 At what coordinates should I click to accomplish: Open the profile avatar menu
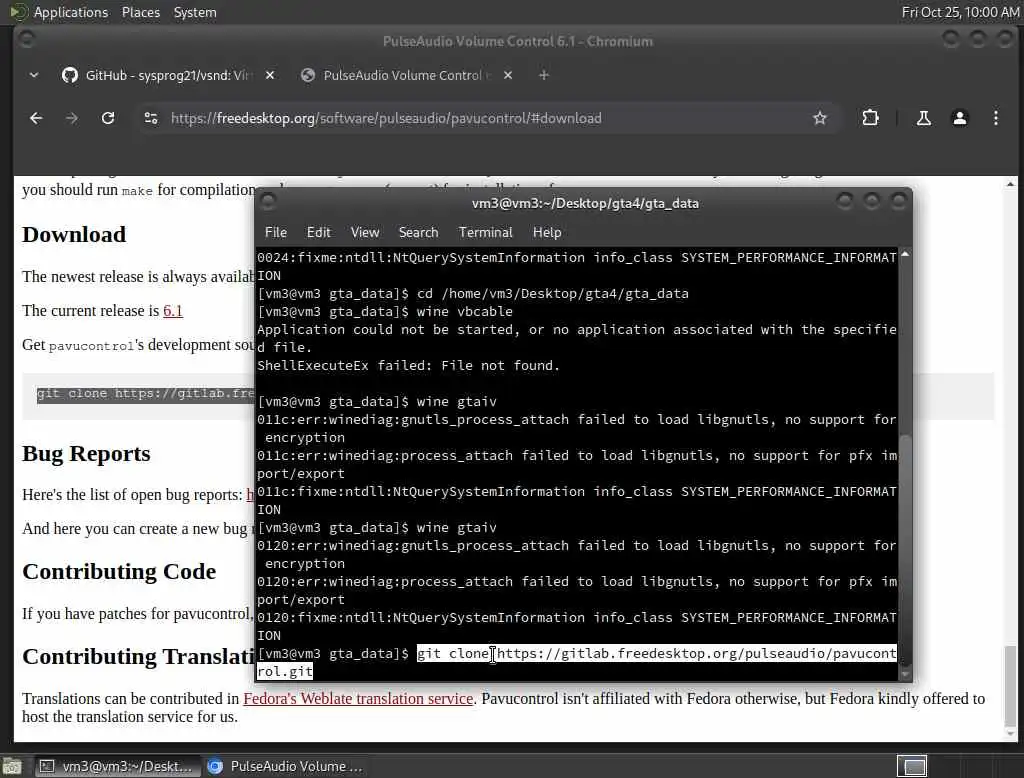point(959,118)
